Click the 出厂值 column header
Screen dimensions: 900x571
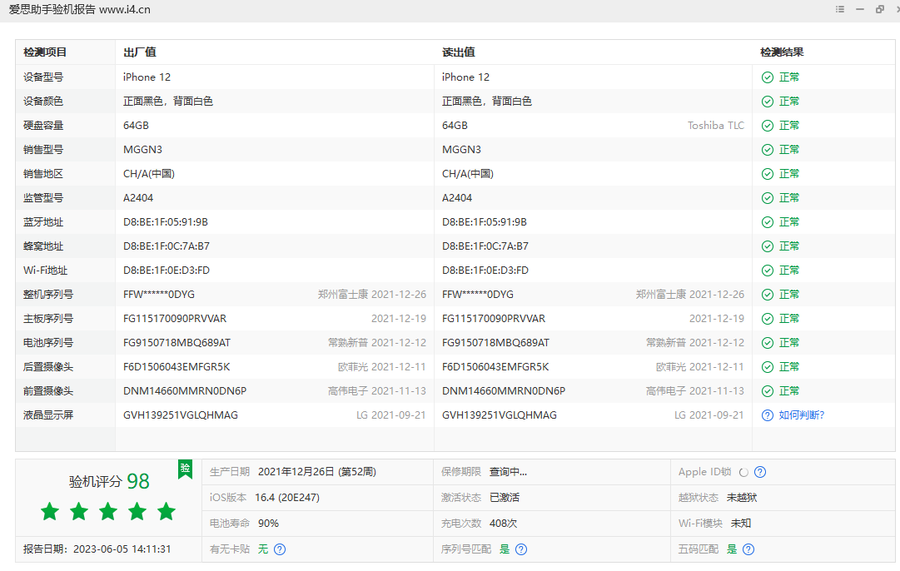click(139, 52)
